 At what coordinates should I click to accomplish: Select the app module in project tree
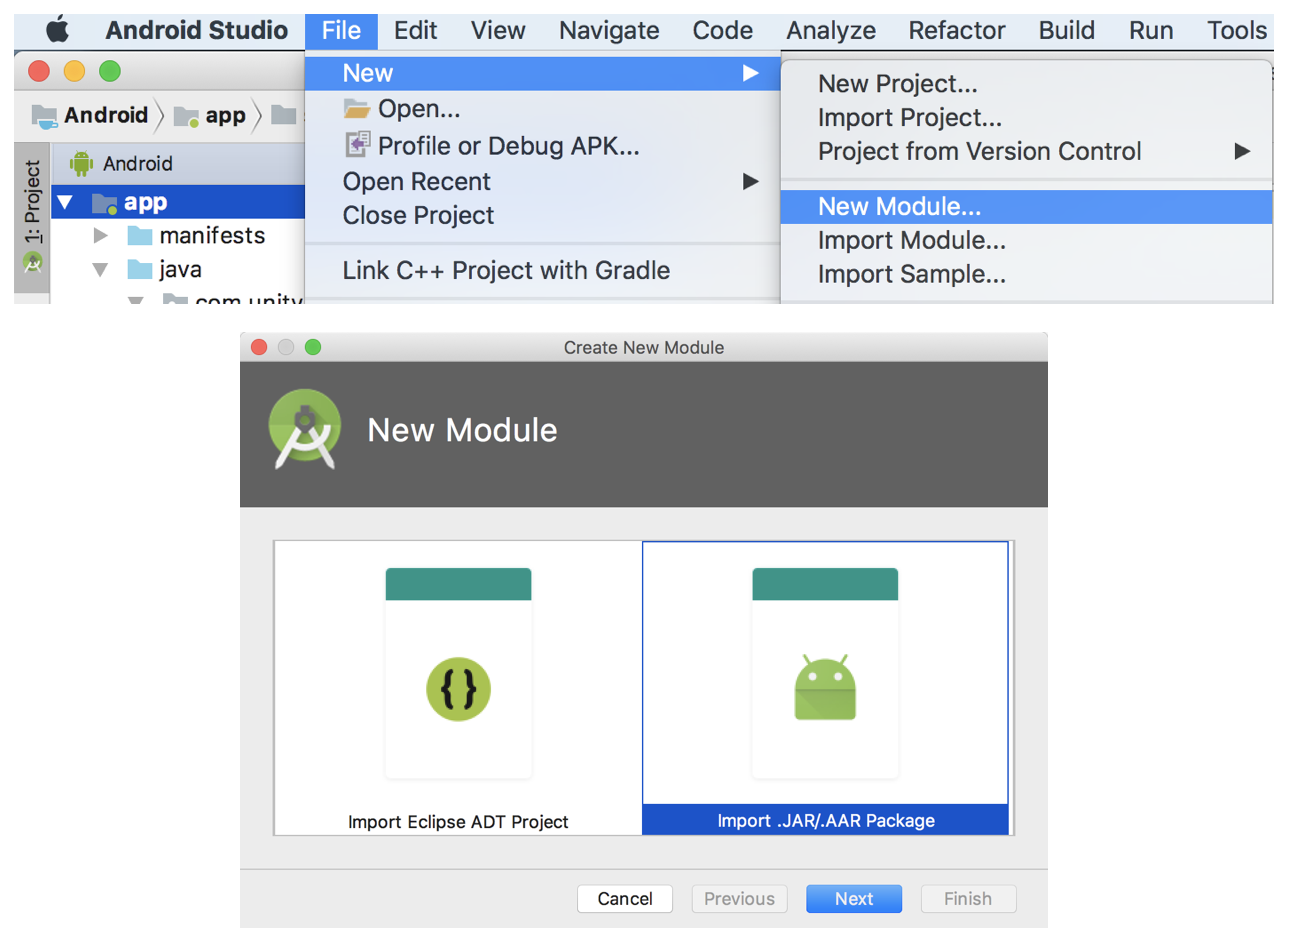point(178,202)
